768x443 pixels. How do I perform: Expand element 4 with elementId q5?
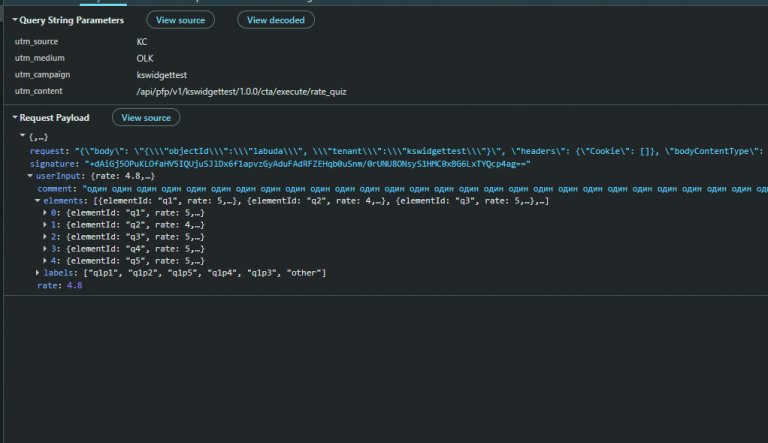(x=45, y=261)
